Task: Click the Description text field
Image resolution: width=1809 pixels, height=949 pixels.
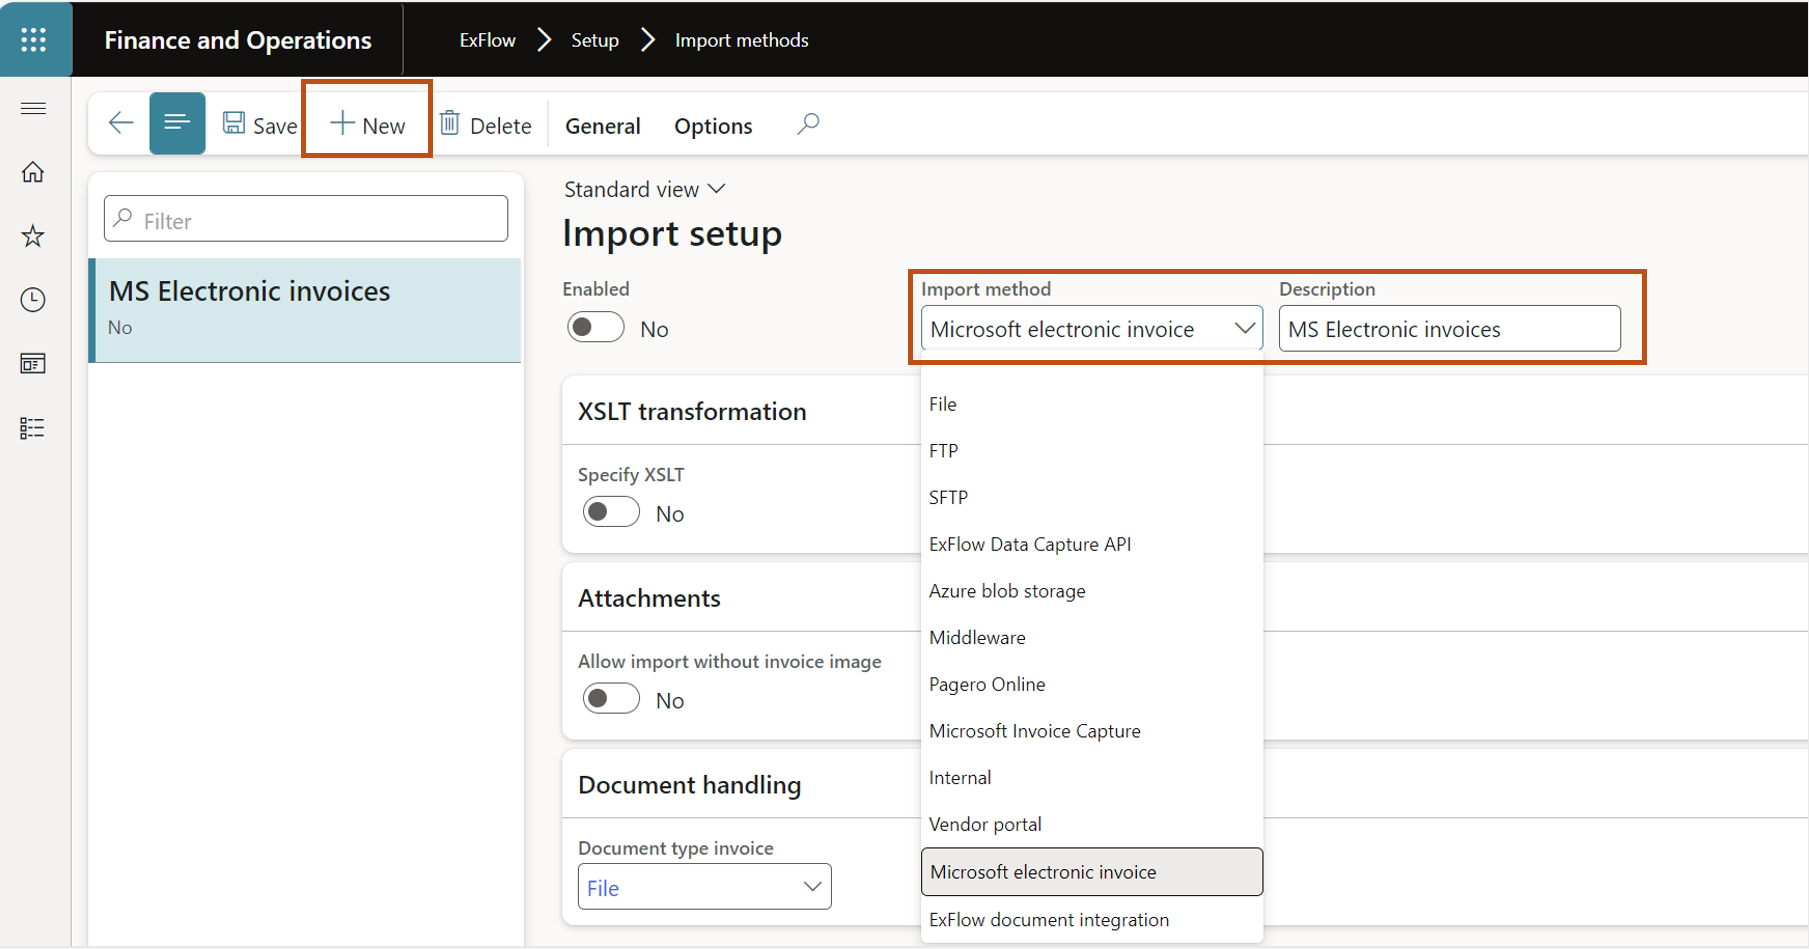Action: tap(1449, 328)
